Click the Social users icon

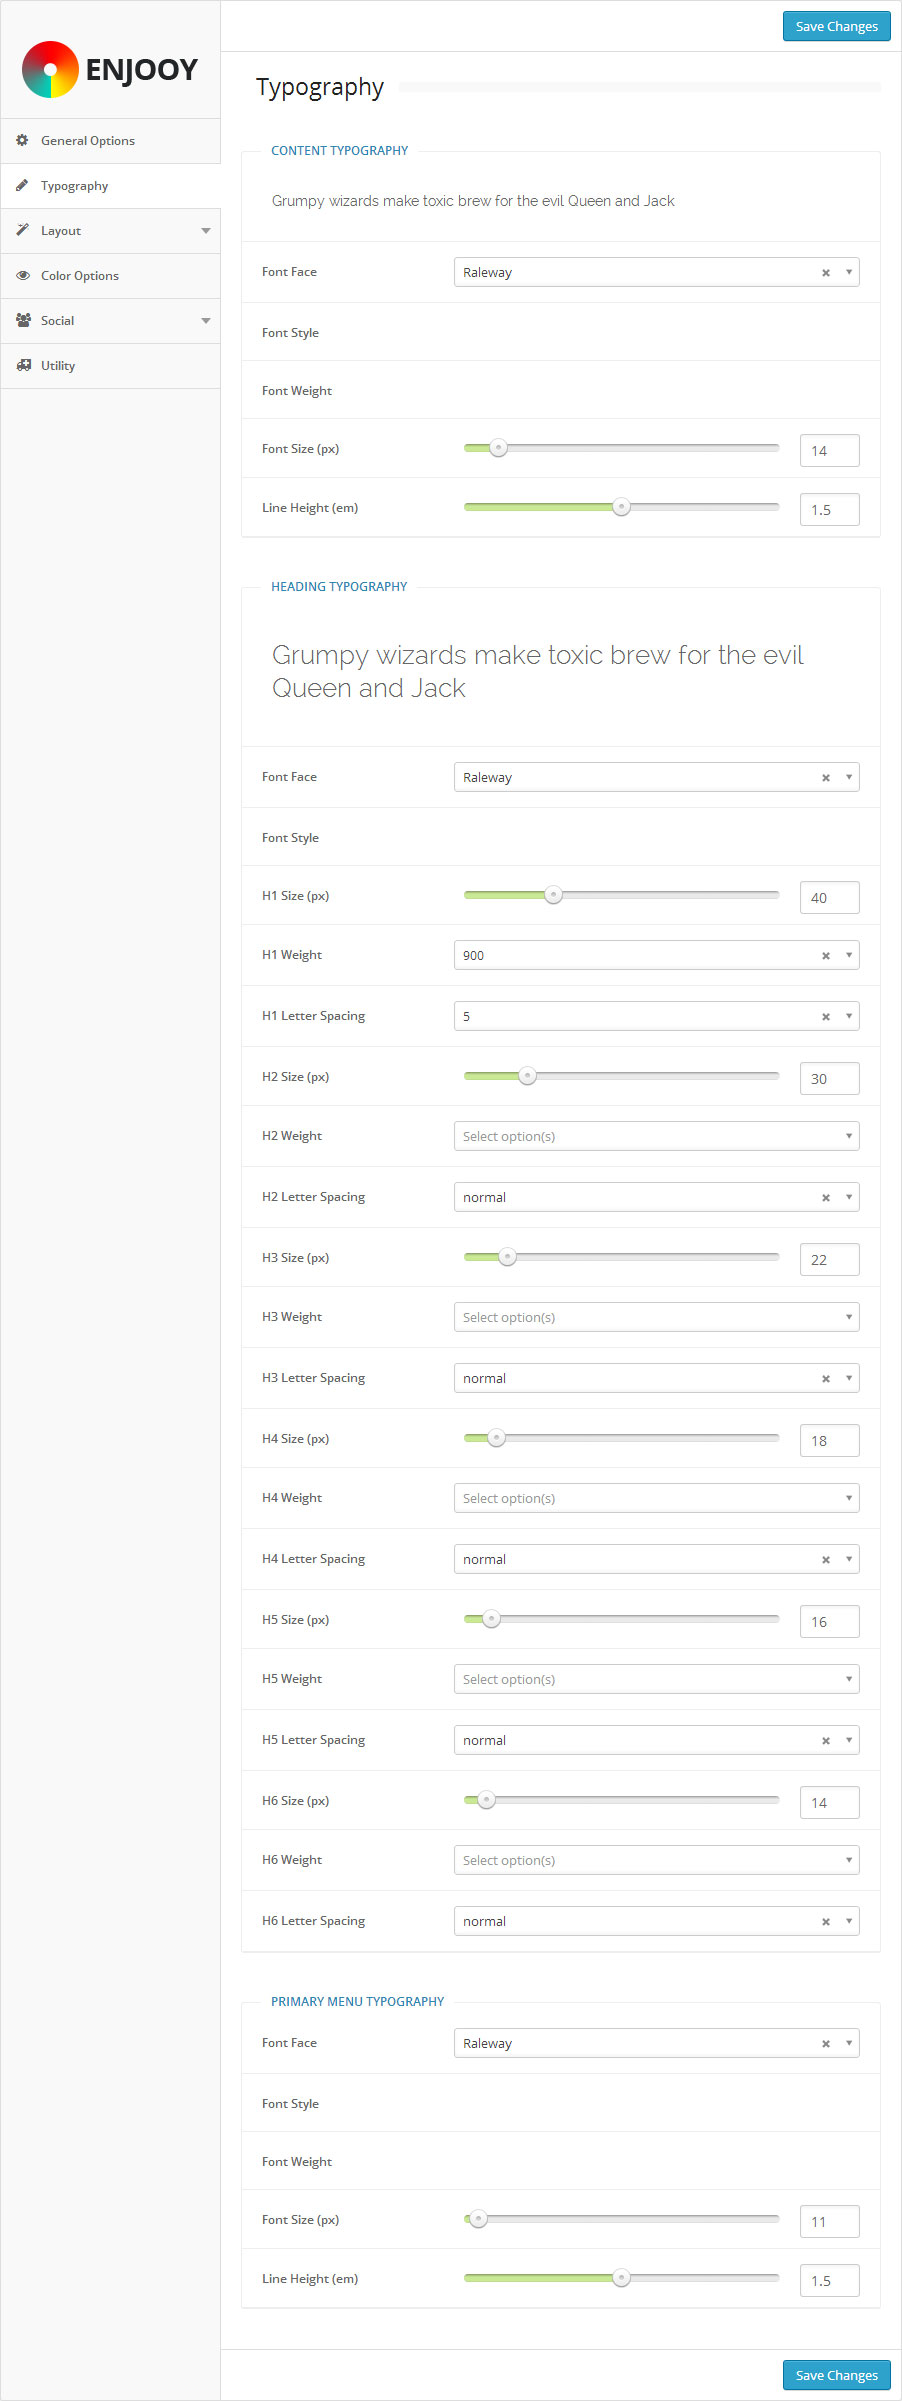(x=22, y=320)
